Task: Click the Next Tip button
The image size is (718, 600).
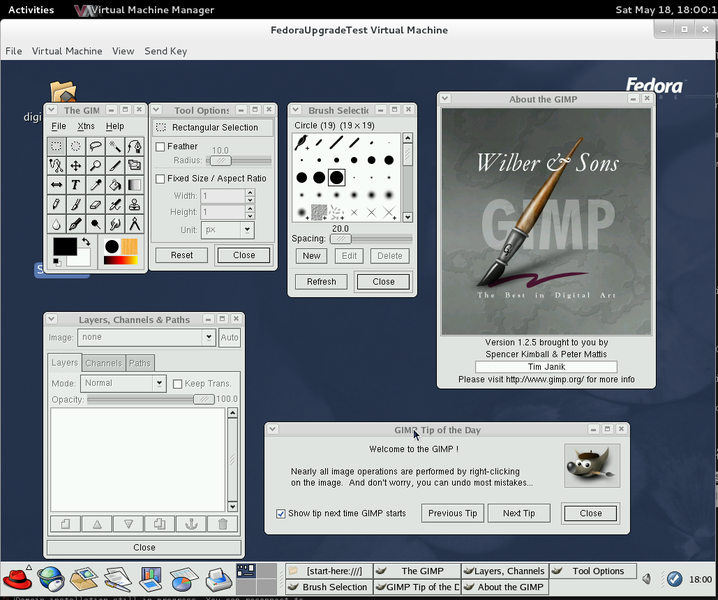Action: pos(519,513)
